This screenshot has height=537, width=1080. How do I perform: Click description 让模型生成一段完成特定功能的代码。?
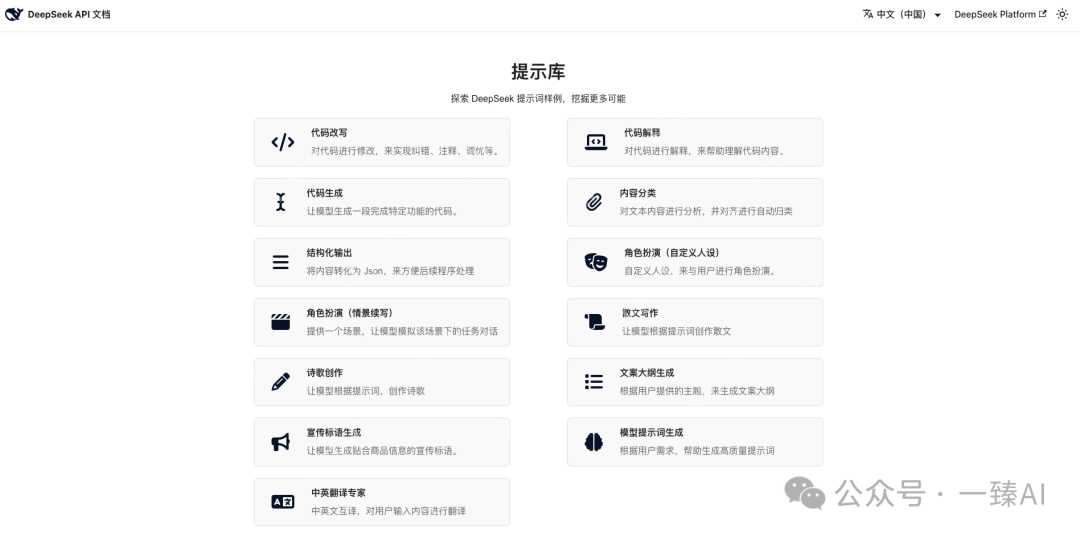point(382,211)
